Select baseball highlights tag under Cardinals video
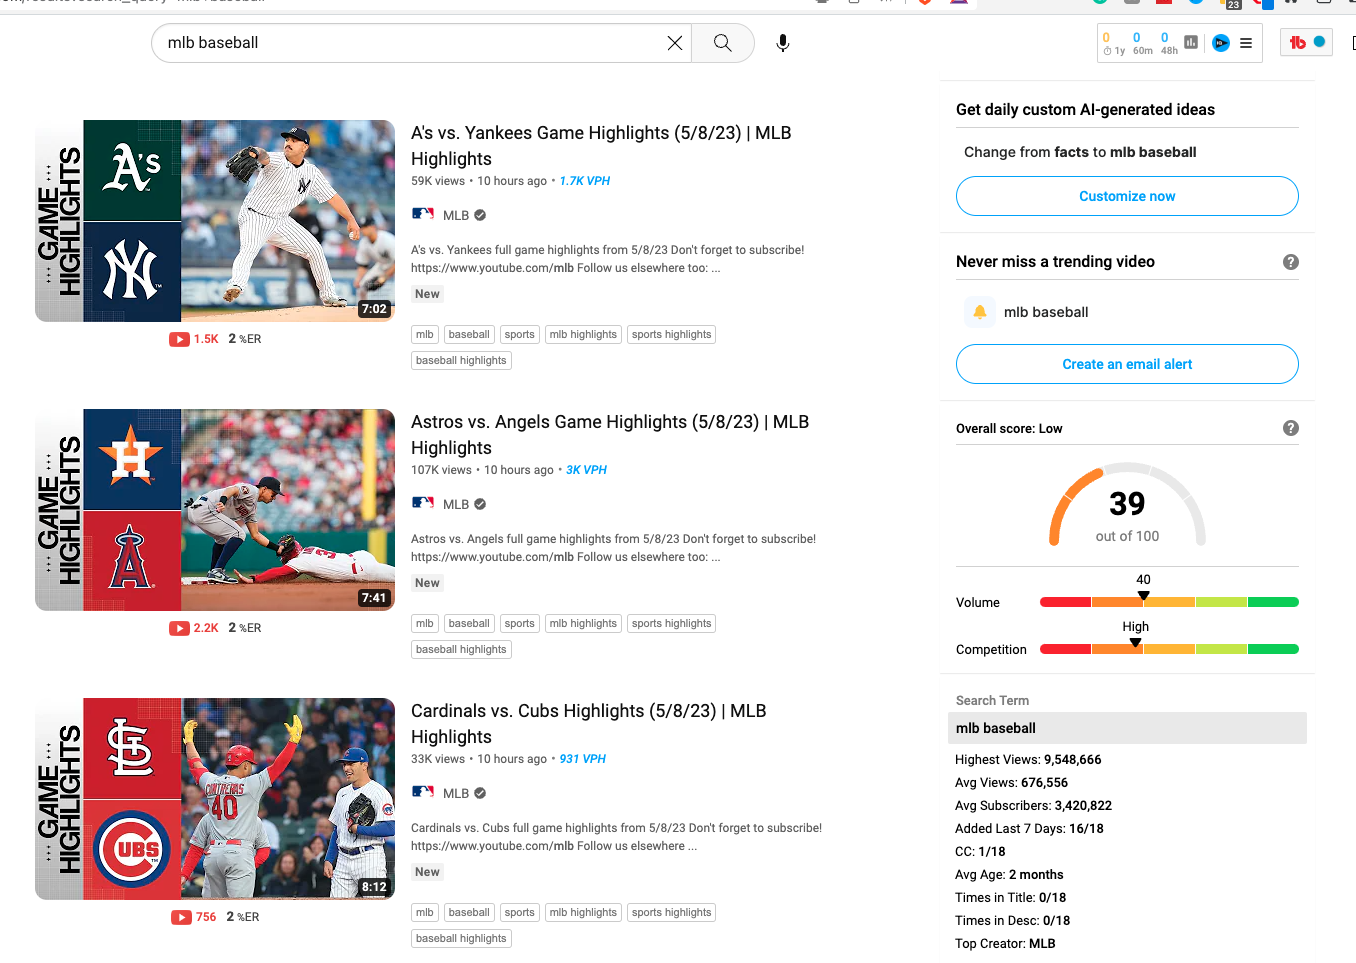The height and width of the screenshot is (963, 1356). tap(462, 939)
